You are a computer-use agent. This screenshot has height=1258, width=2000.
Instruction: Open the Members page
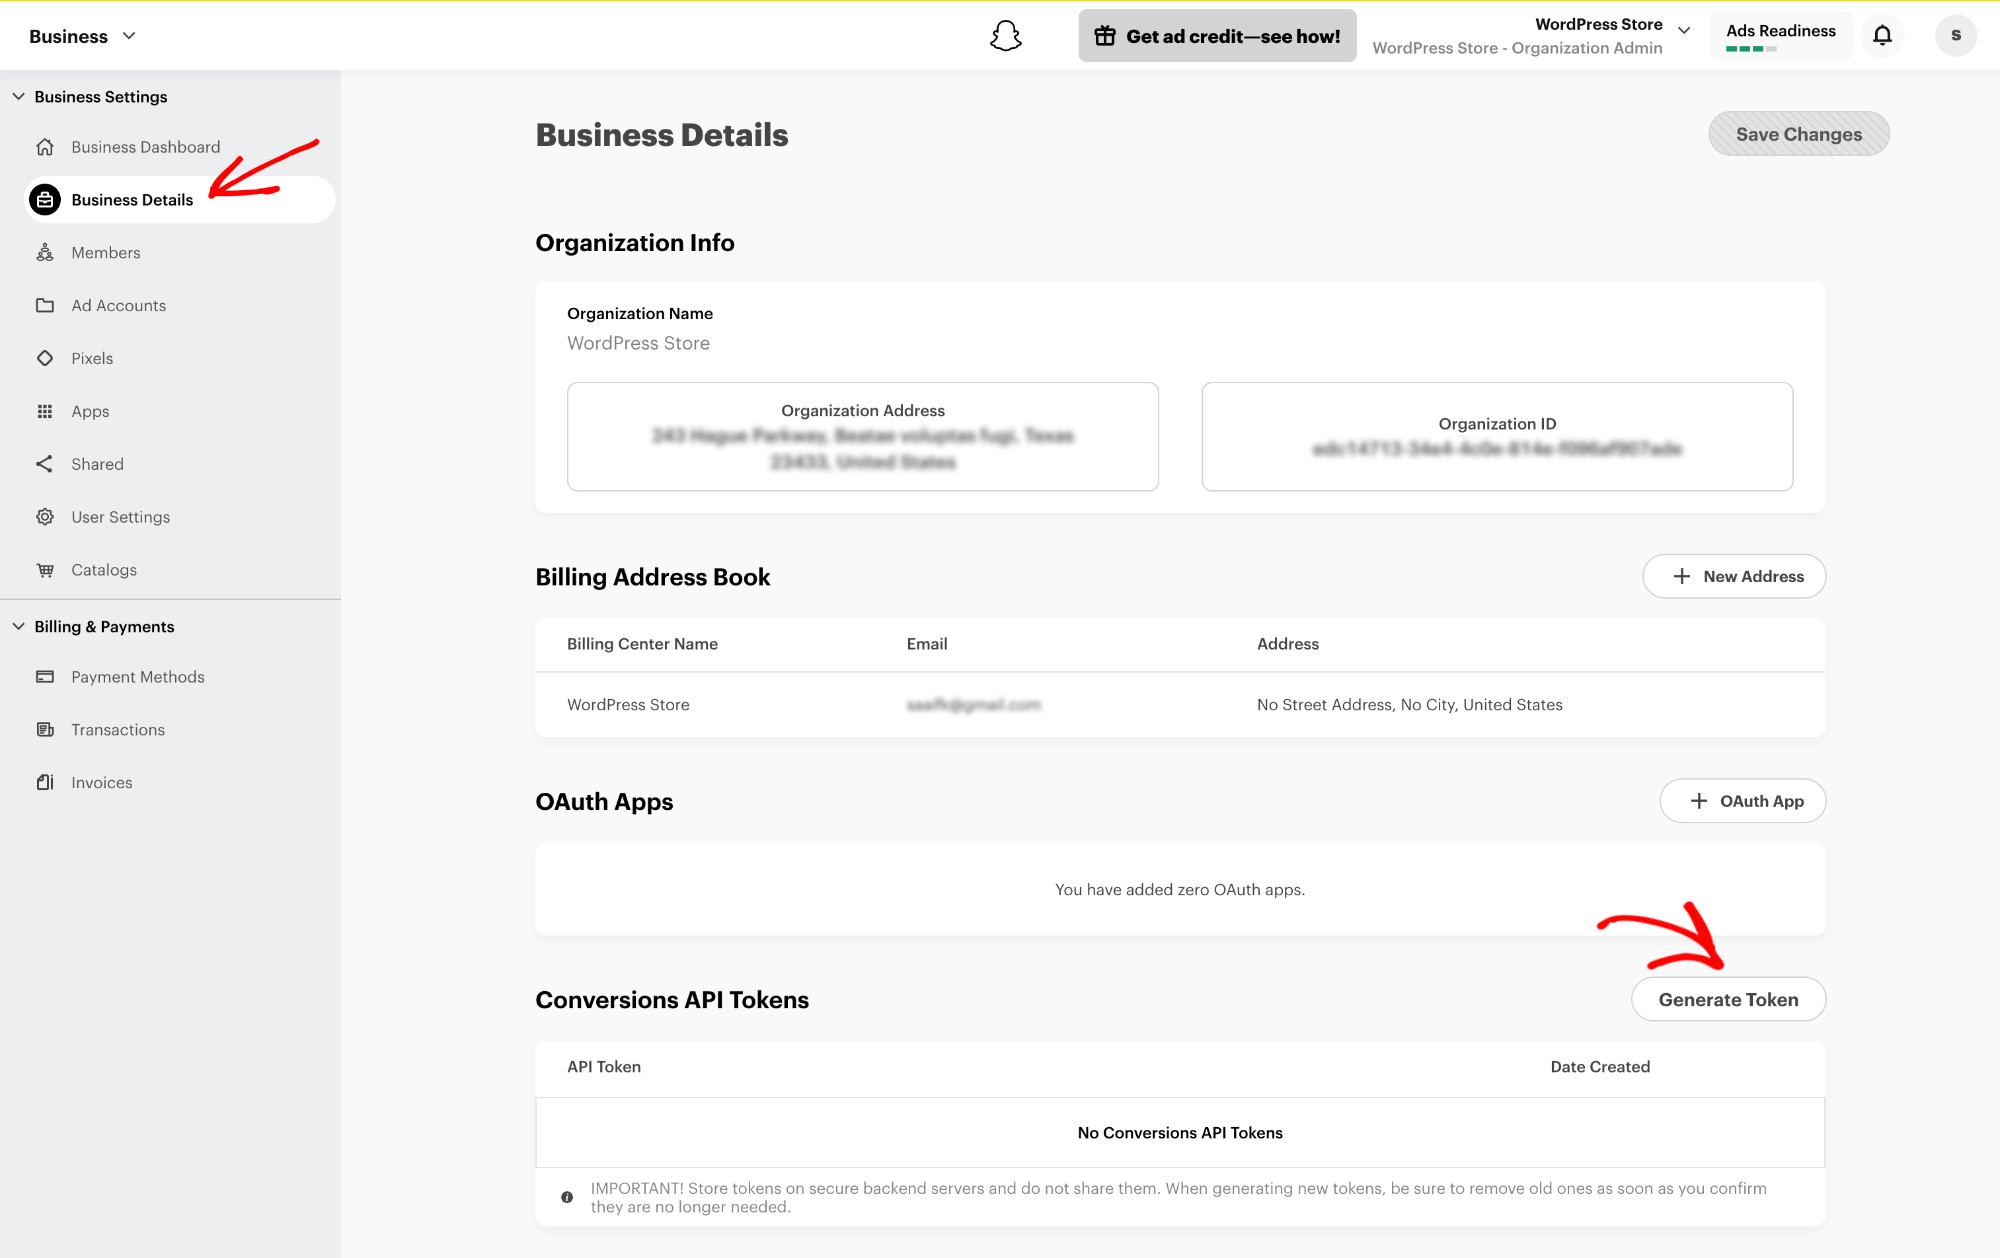coord(106,253)
